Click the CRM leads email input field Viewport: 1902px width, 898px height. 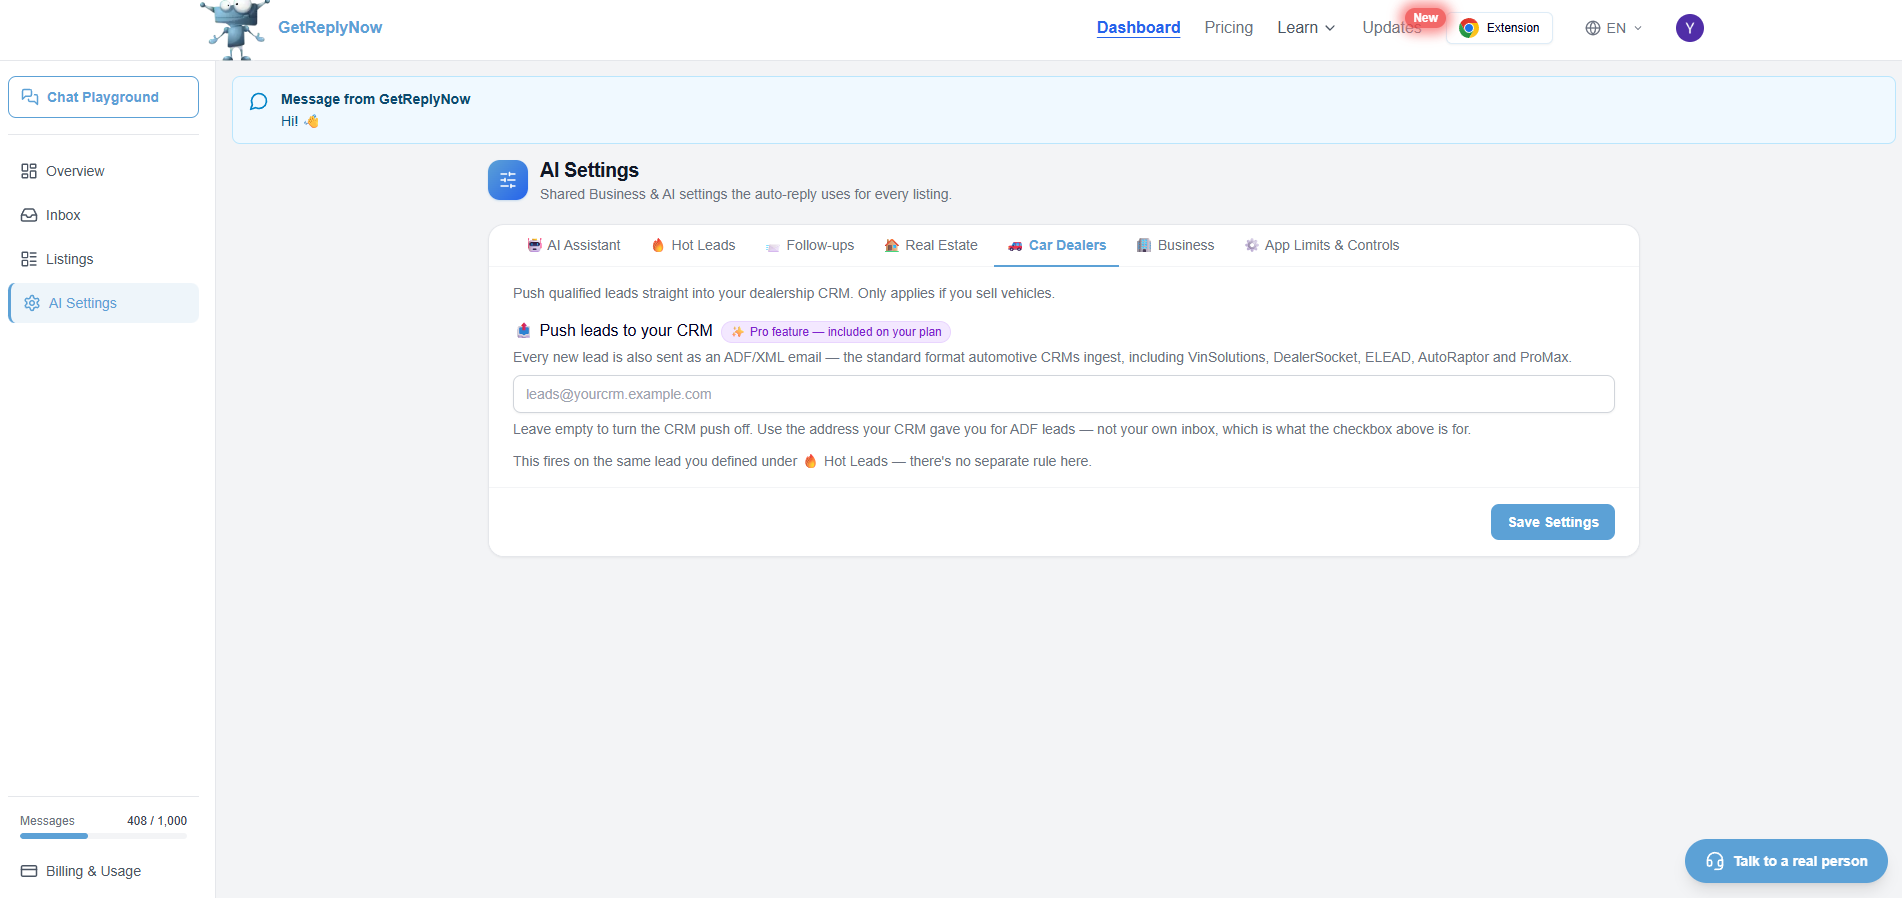point(1064,394)
